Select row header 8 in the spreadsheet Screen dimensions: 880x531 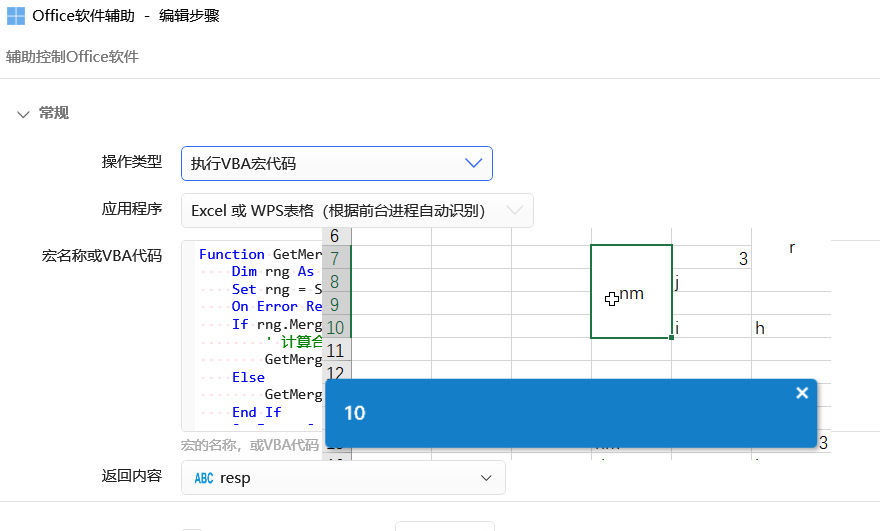(335, 282)
